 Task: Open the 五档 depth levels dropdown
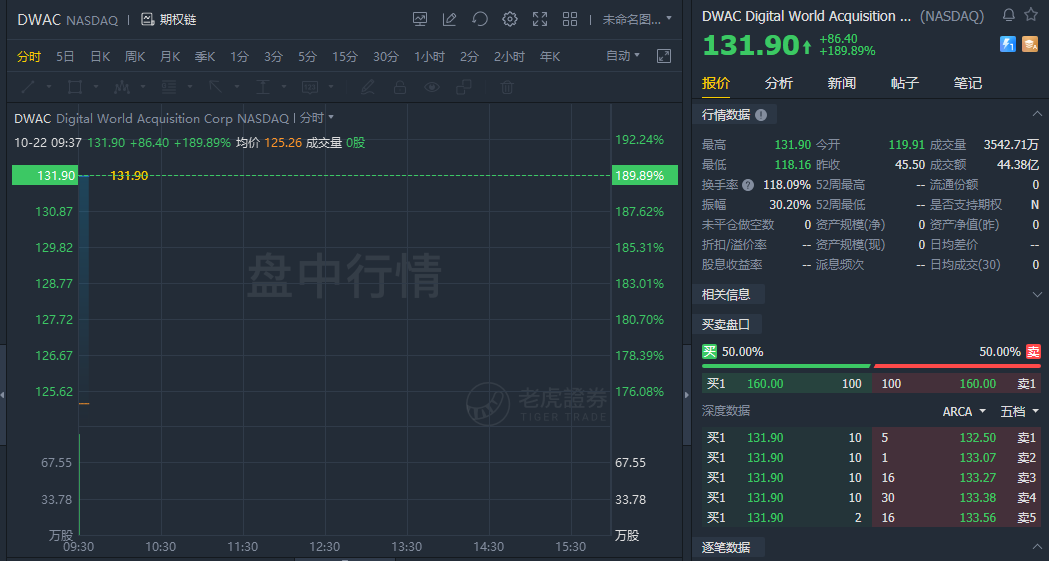(x=1020, y=411)
